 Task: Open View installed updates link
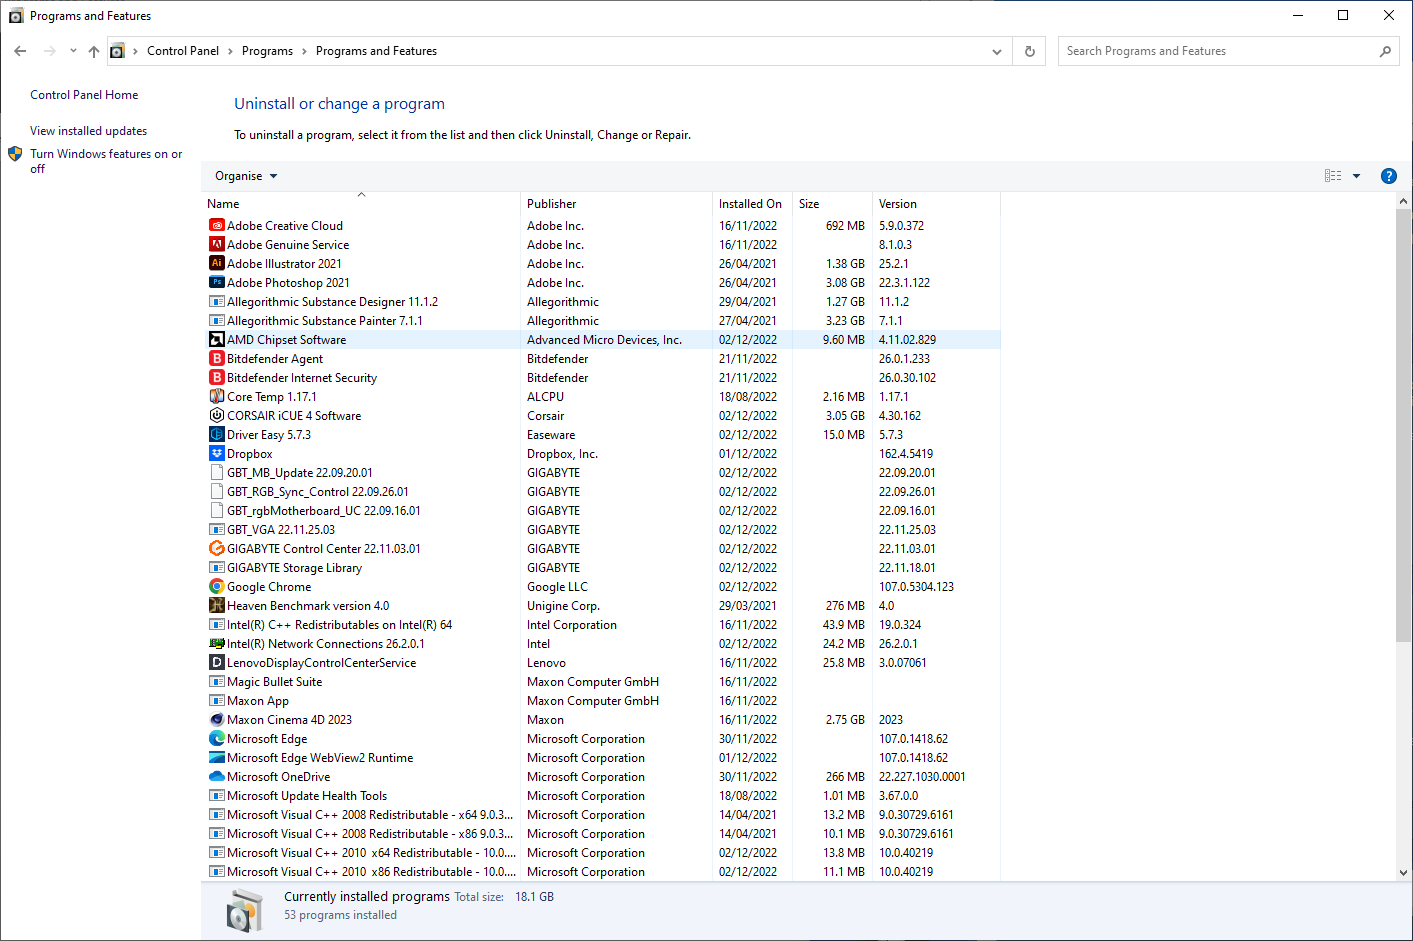tap(88, 131)
